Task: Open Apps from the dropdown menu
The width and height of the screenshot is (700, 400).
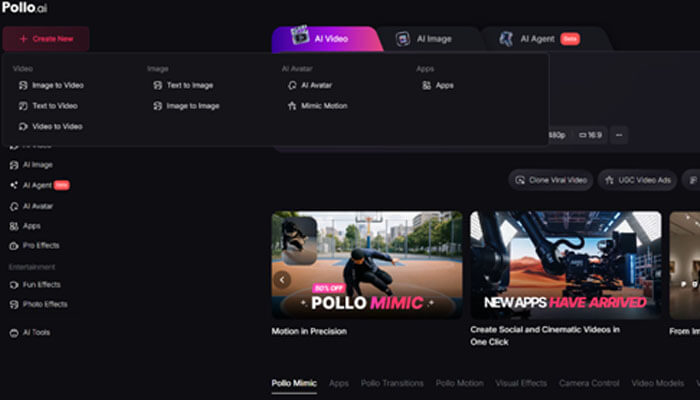Action: [x=438, y=85]
